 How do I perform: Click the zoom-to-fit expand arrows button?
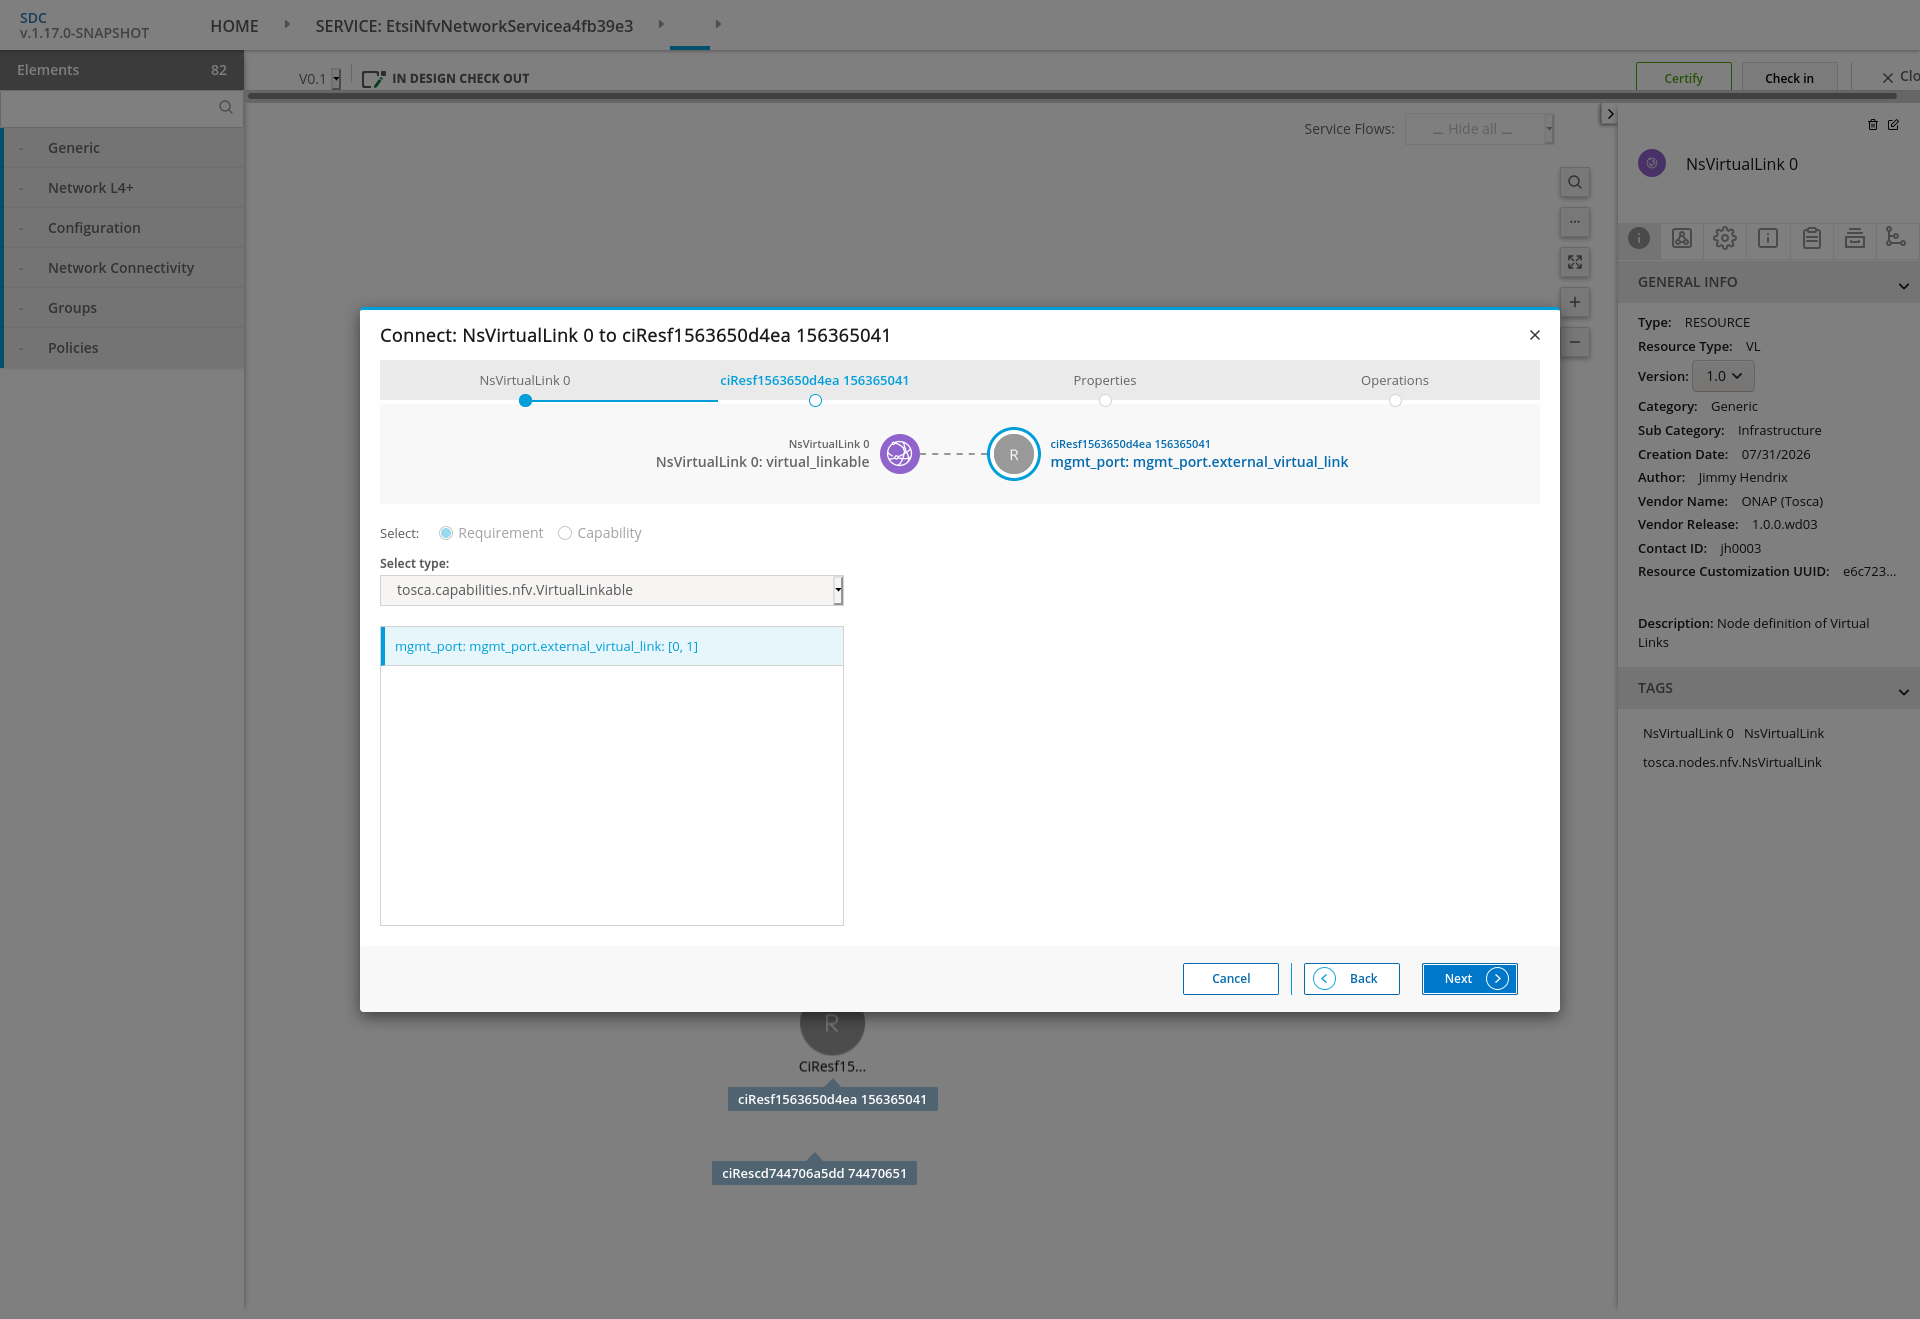point(1575,262)
